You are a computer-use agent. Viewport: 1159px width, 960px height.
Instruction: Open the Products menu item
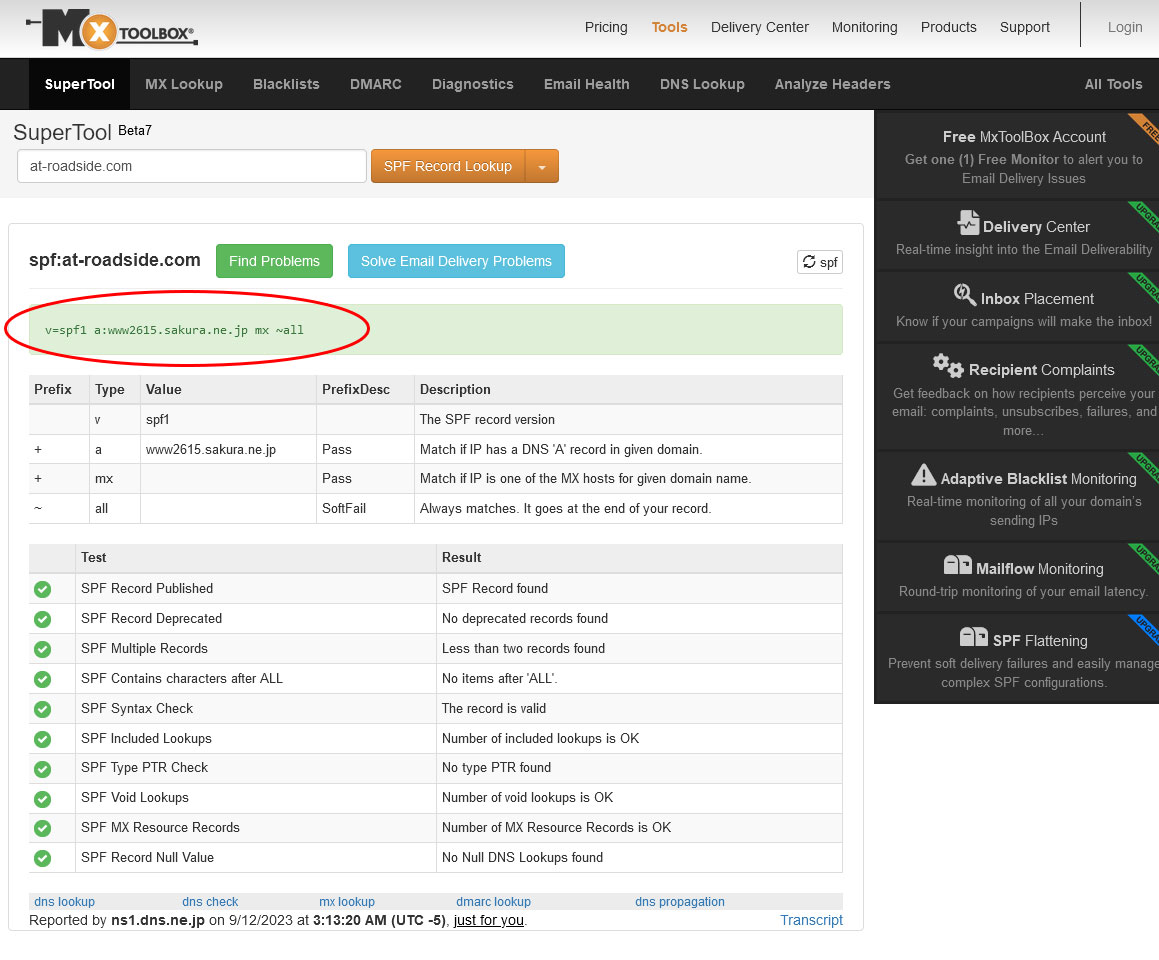click(x=948, y=27)
